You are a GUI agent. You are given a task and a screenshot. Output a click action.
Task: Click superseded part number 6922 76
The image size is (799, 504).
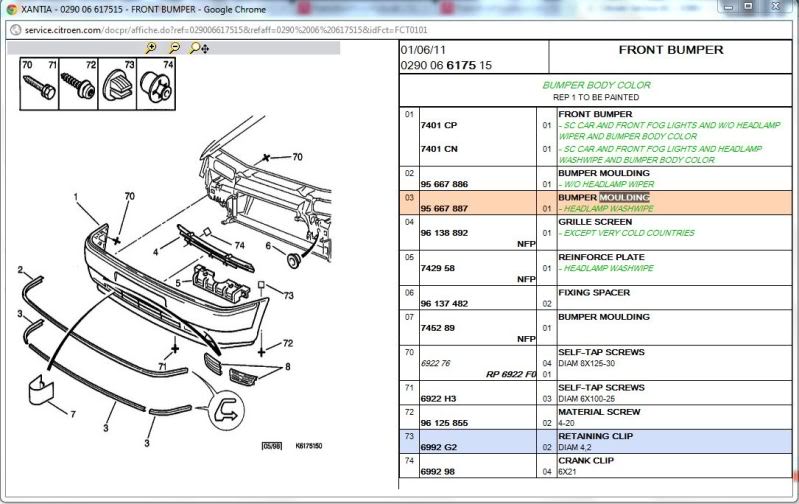pyautogui.click(x=436, y=363)
